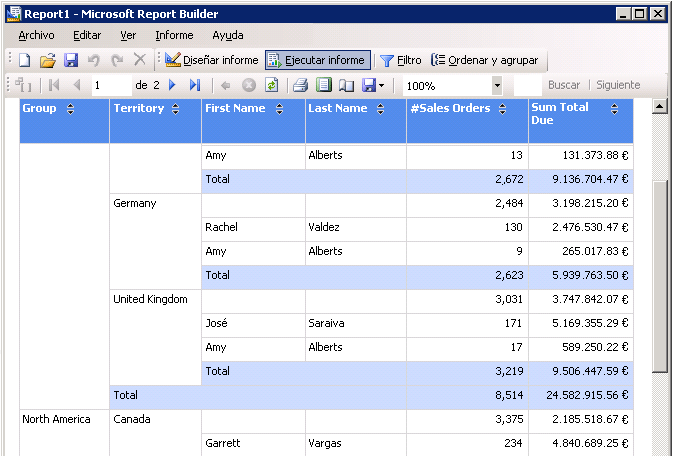Click the current page number field
The width and height of the screenshot is (673, 456).
[x=110, y=86]
